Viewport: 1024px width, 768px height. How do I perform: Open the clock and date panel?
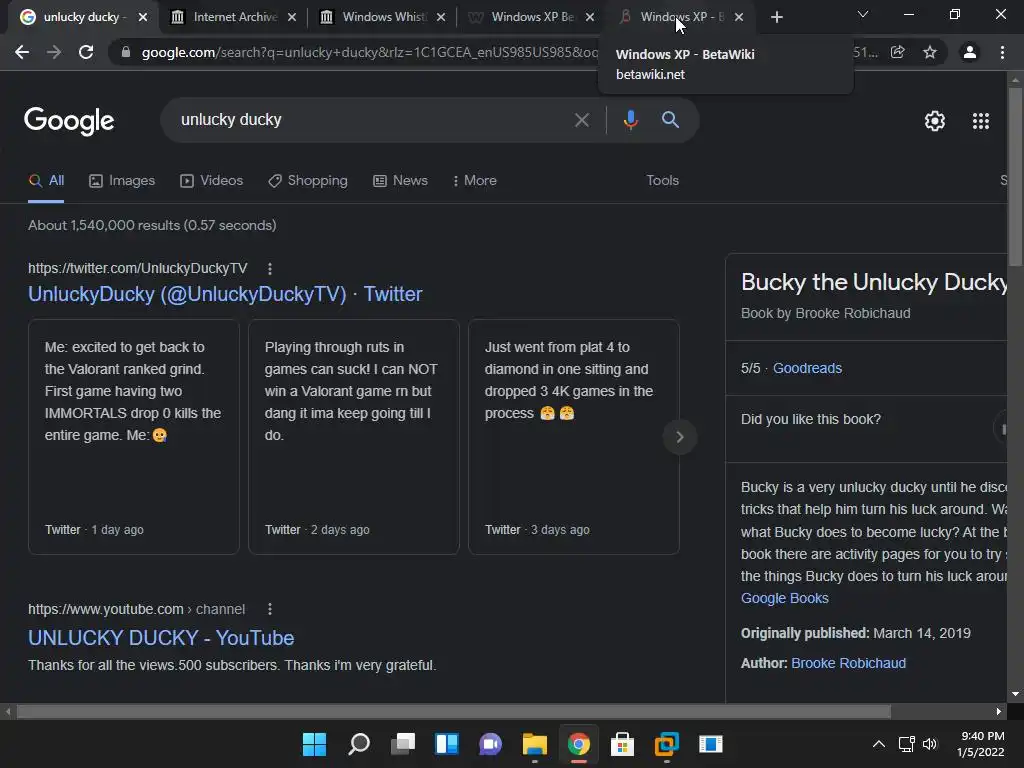click(x=981, y=744)
